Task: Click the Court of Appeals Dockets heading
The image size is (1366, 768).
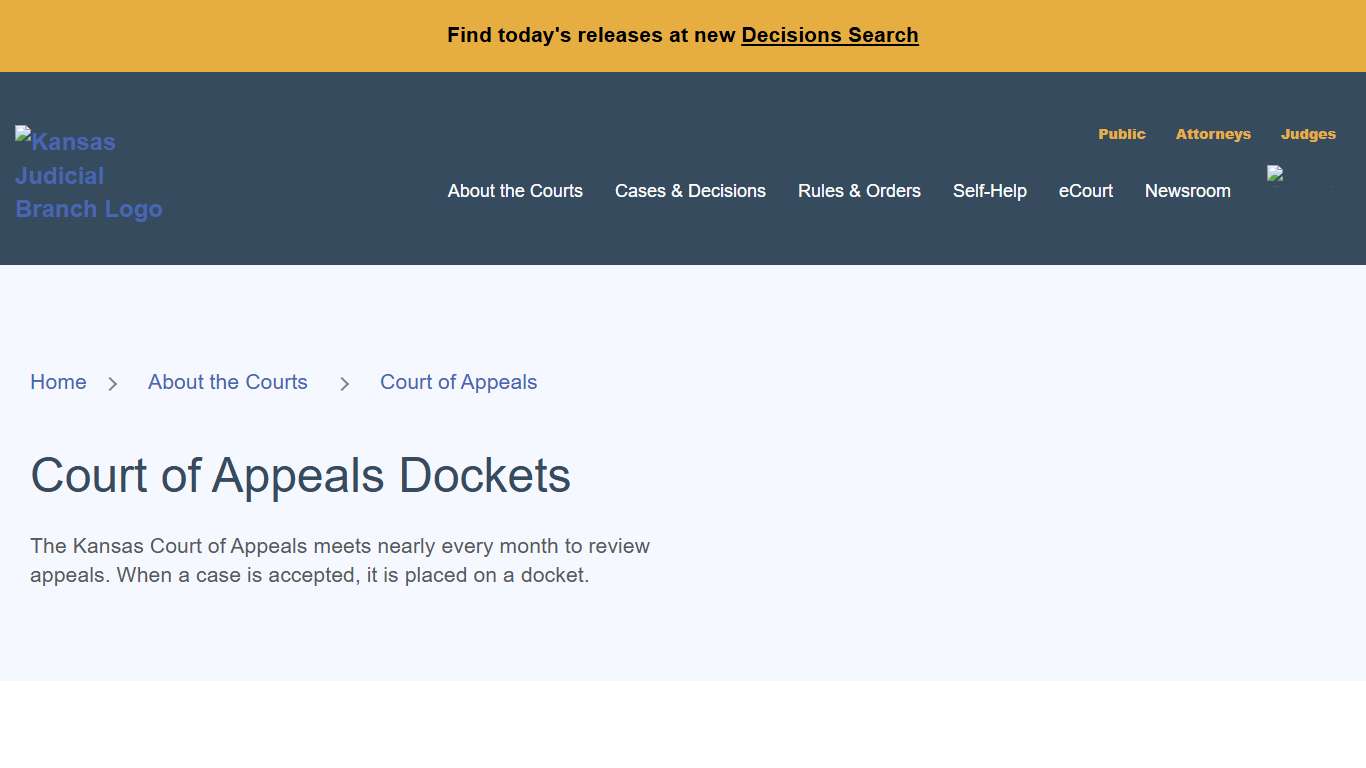Action: (x=300, y=476)
